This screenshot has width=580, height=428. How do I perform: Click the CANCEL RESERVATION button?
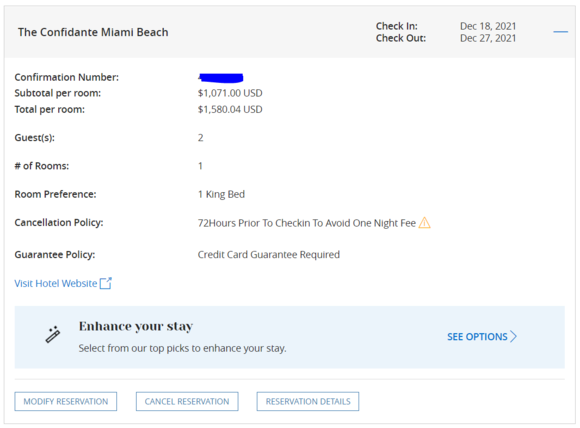[187, 401]
